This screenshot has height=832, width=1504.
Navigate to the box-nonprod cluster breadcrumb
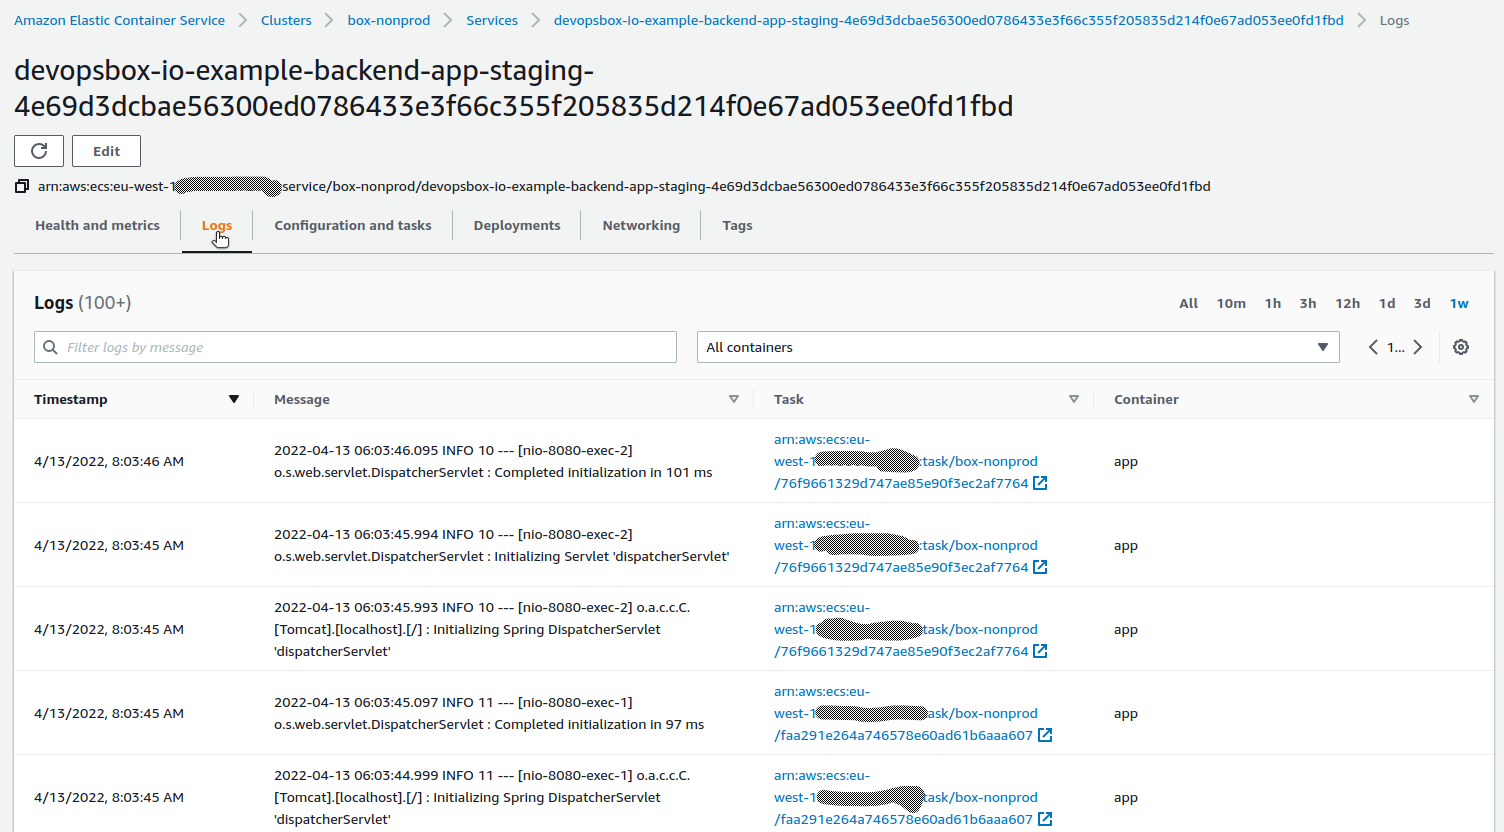[388, 19]
